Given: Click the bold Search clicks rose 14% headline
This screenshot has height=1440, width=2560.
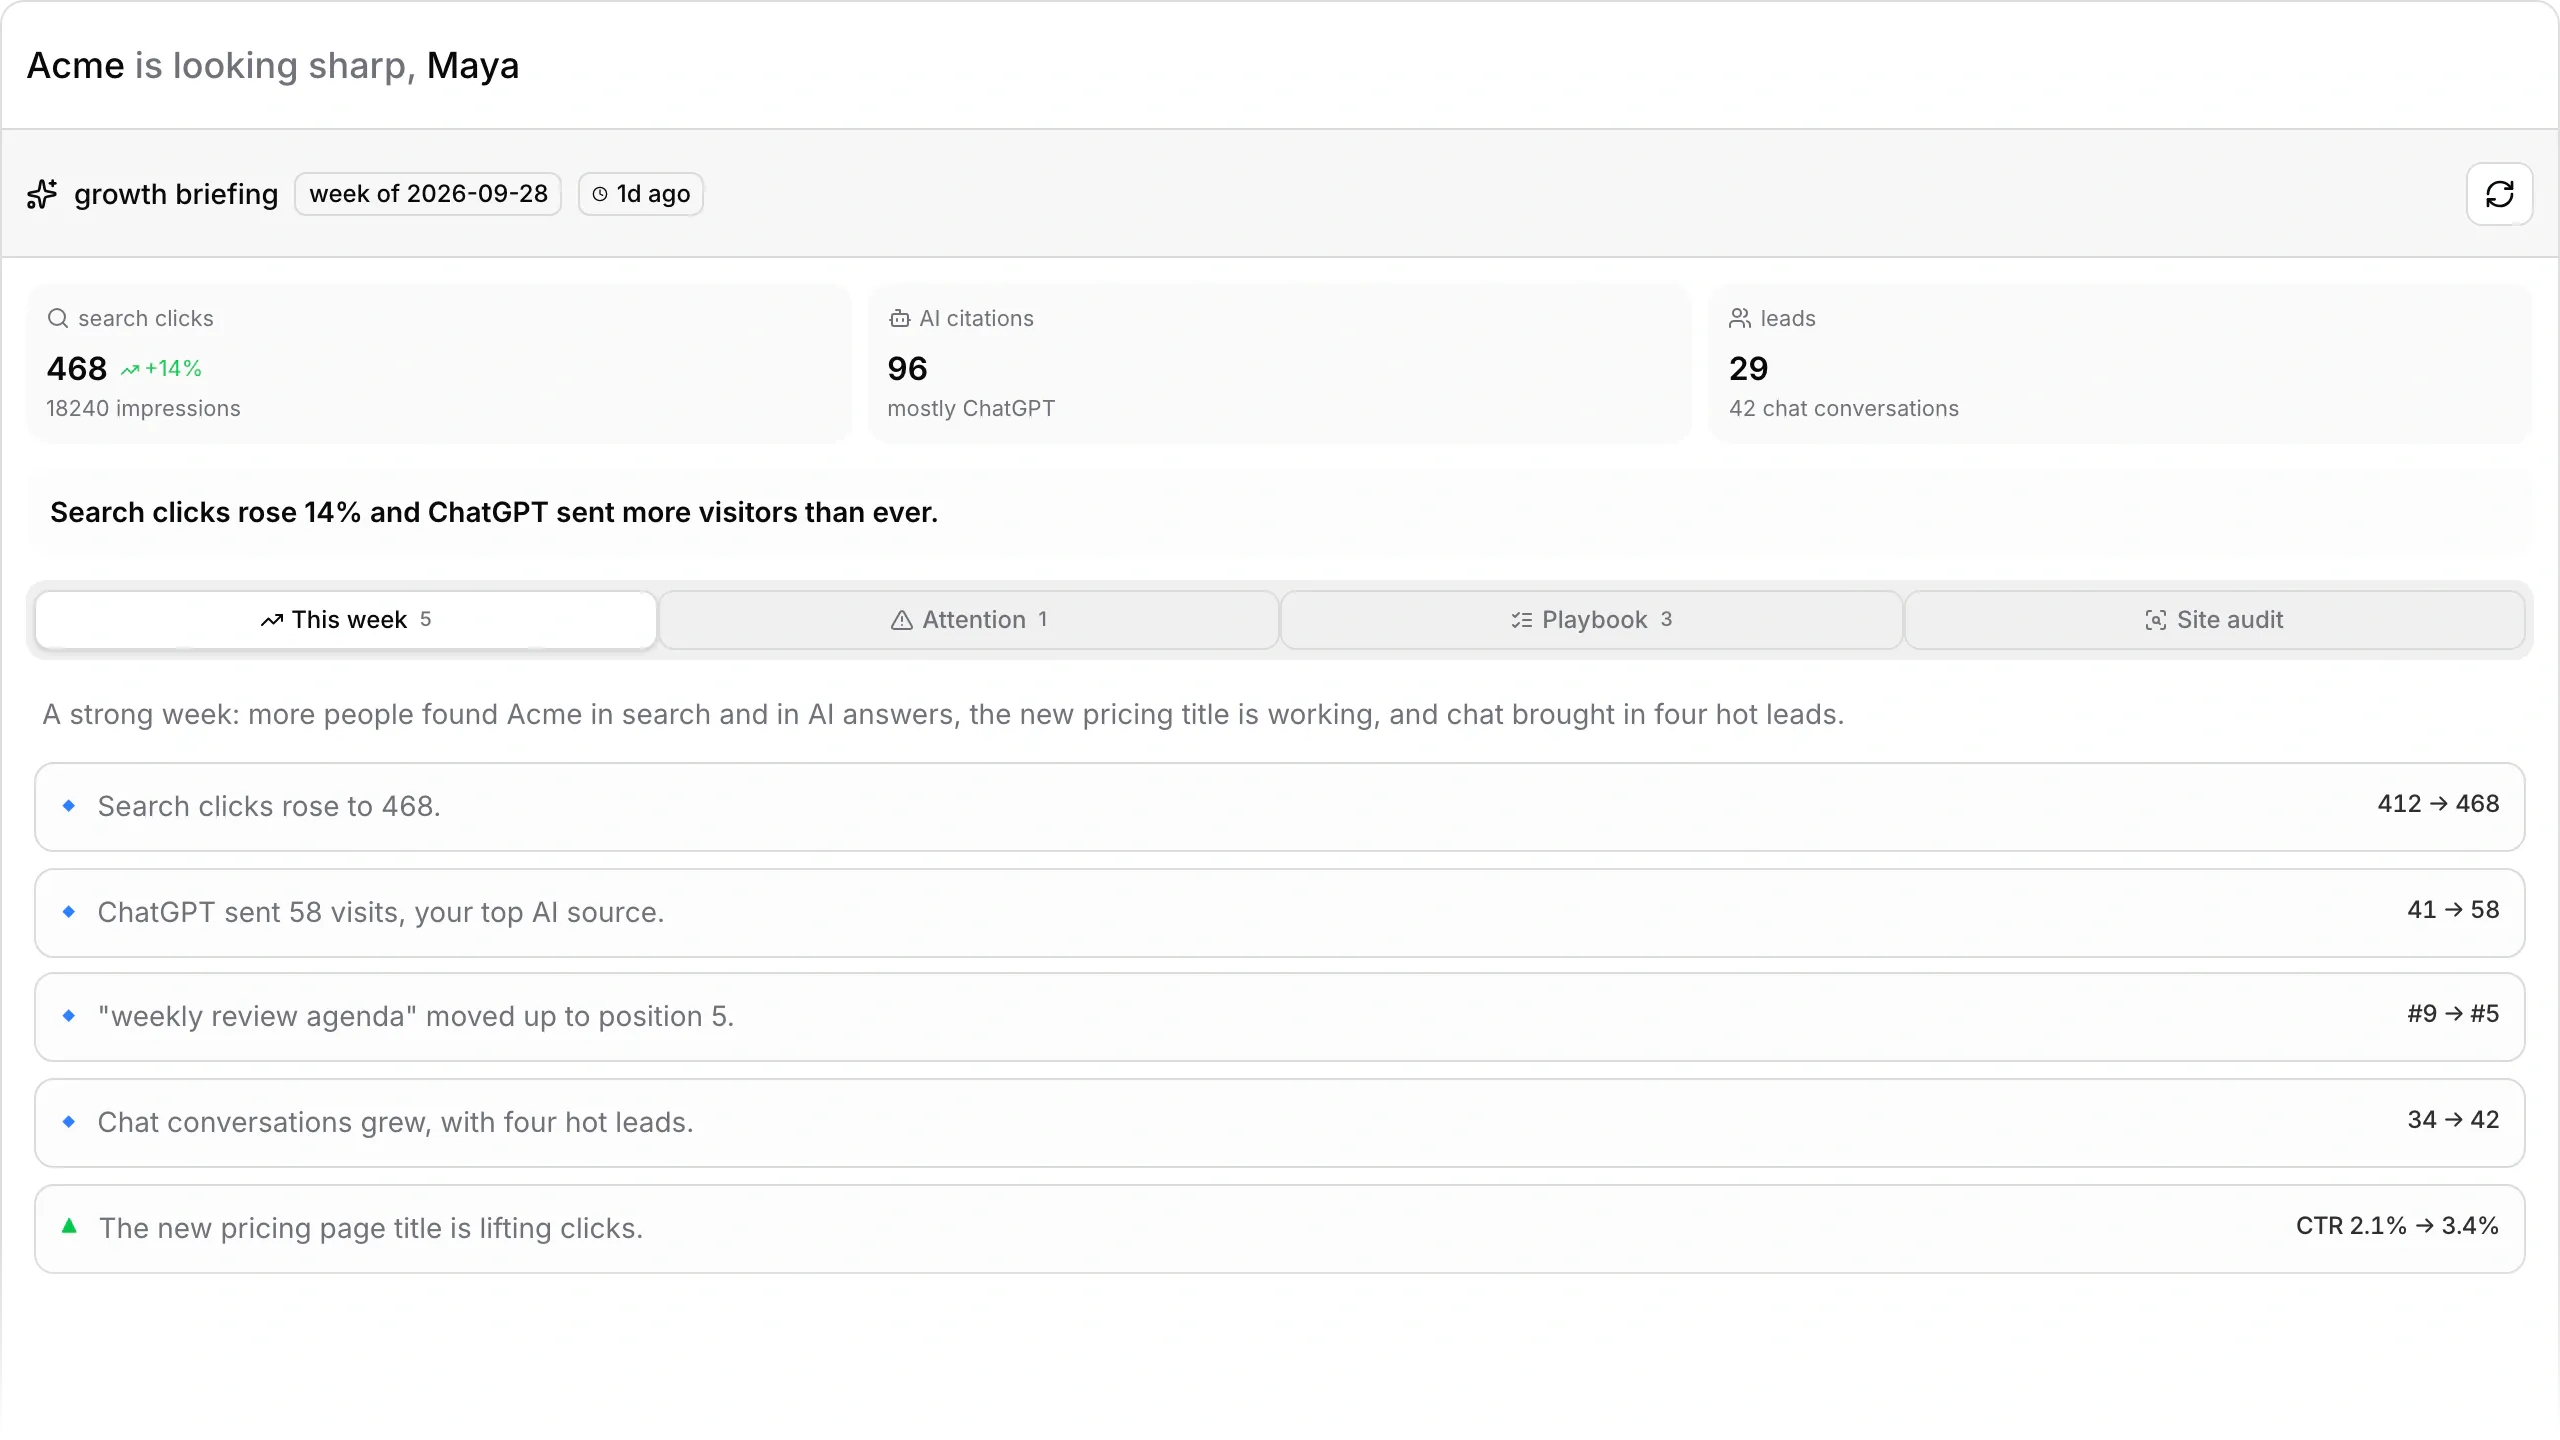Looking at the screenshot, I should (x=494, y=513).
